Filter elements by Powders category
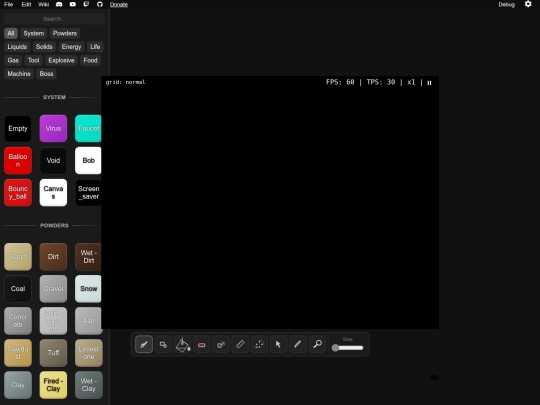 pos(65,33)
